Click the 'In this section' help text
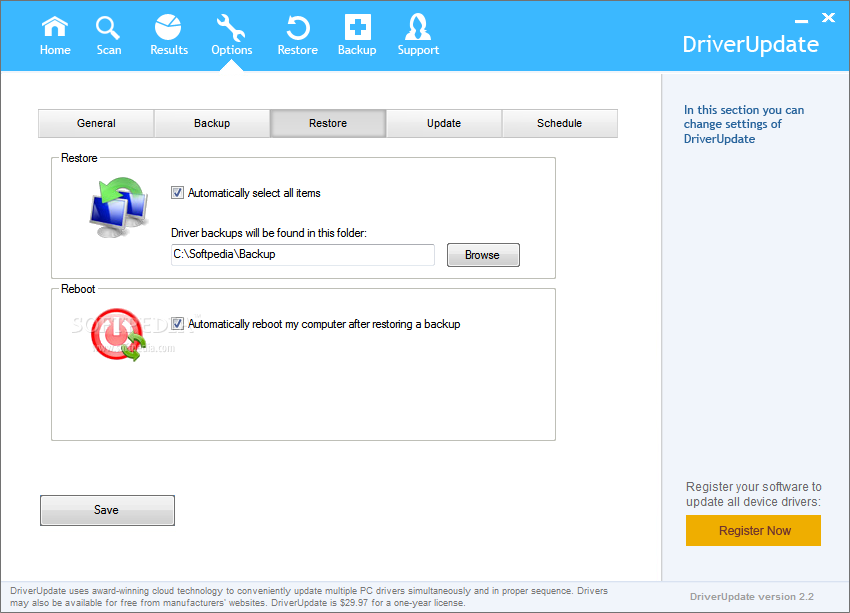850x613 pixels. pos(744,124)
